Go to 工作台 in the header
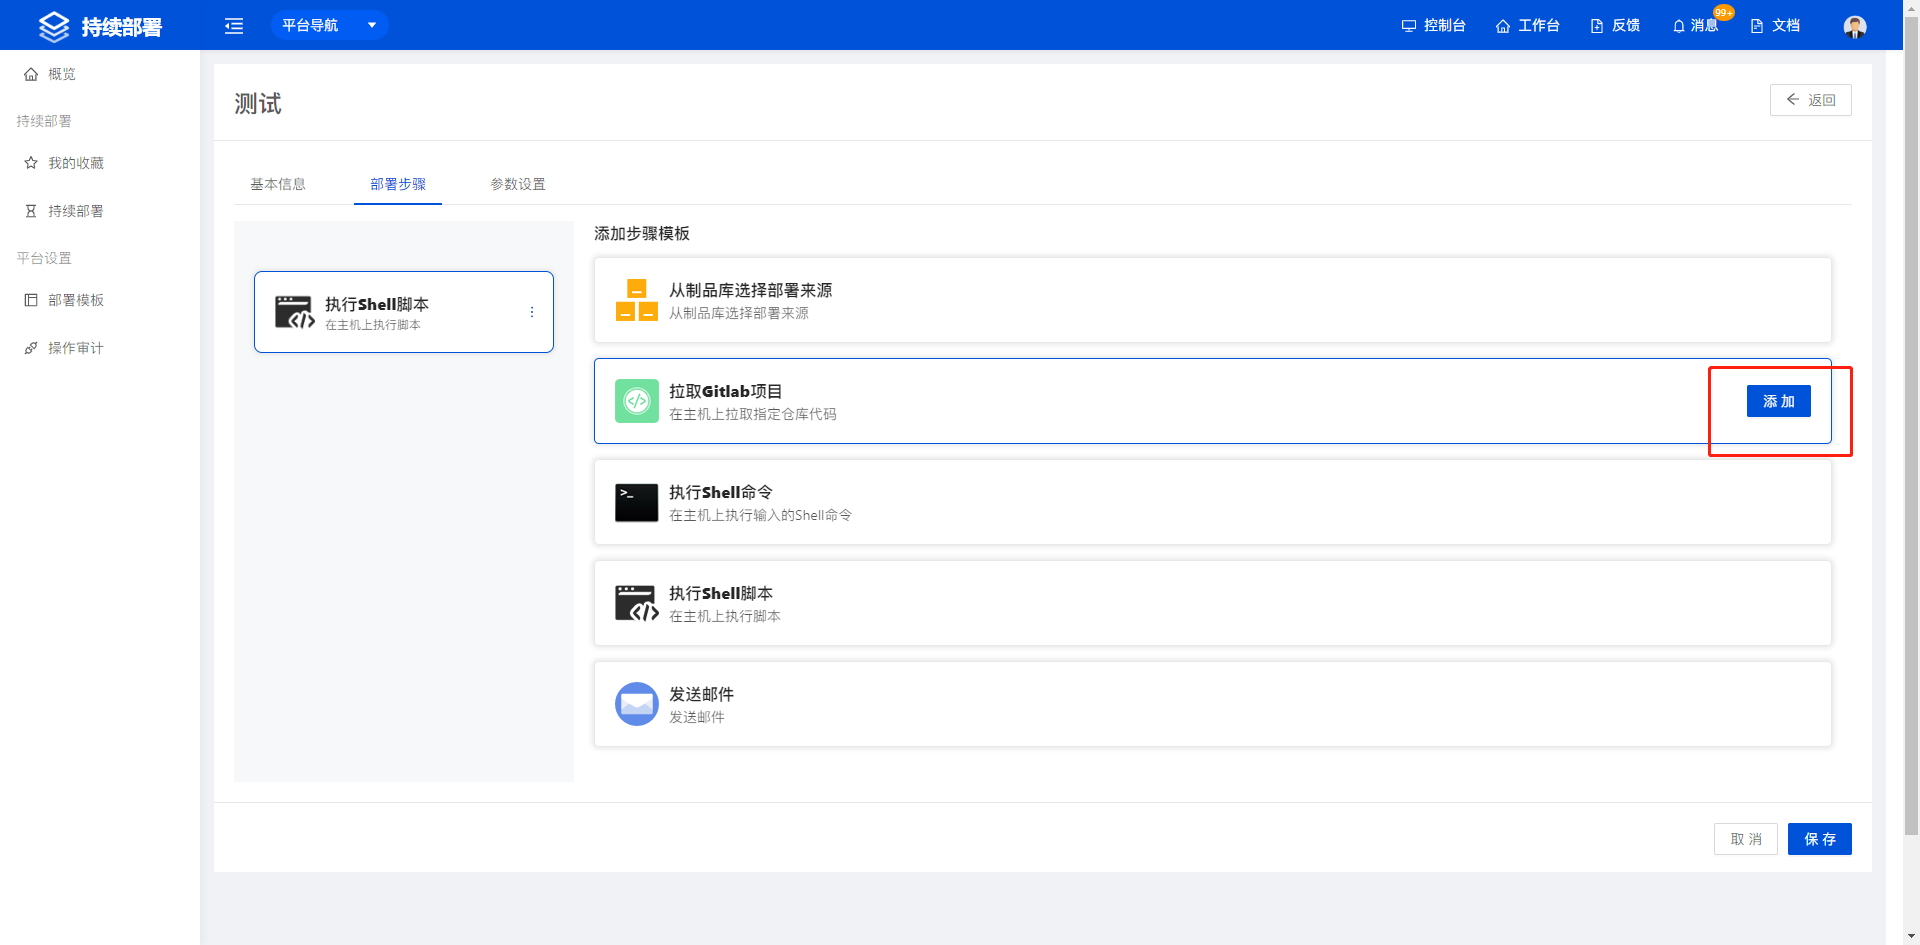The width and height of the screenshot is (1920, 945). (x=1527, y=25)
